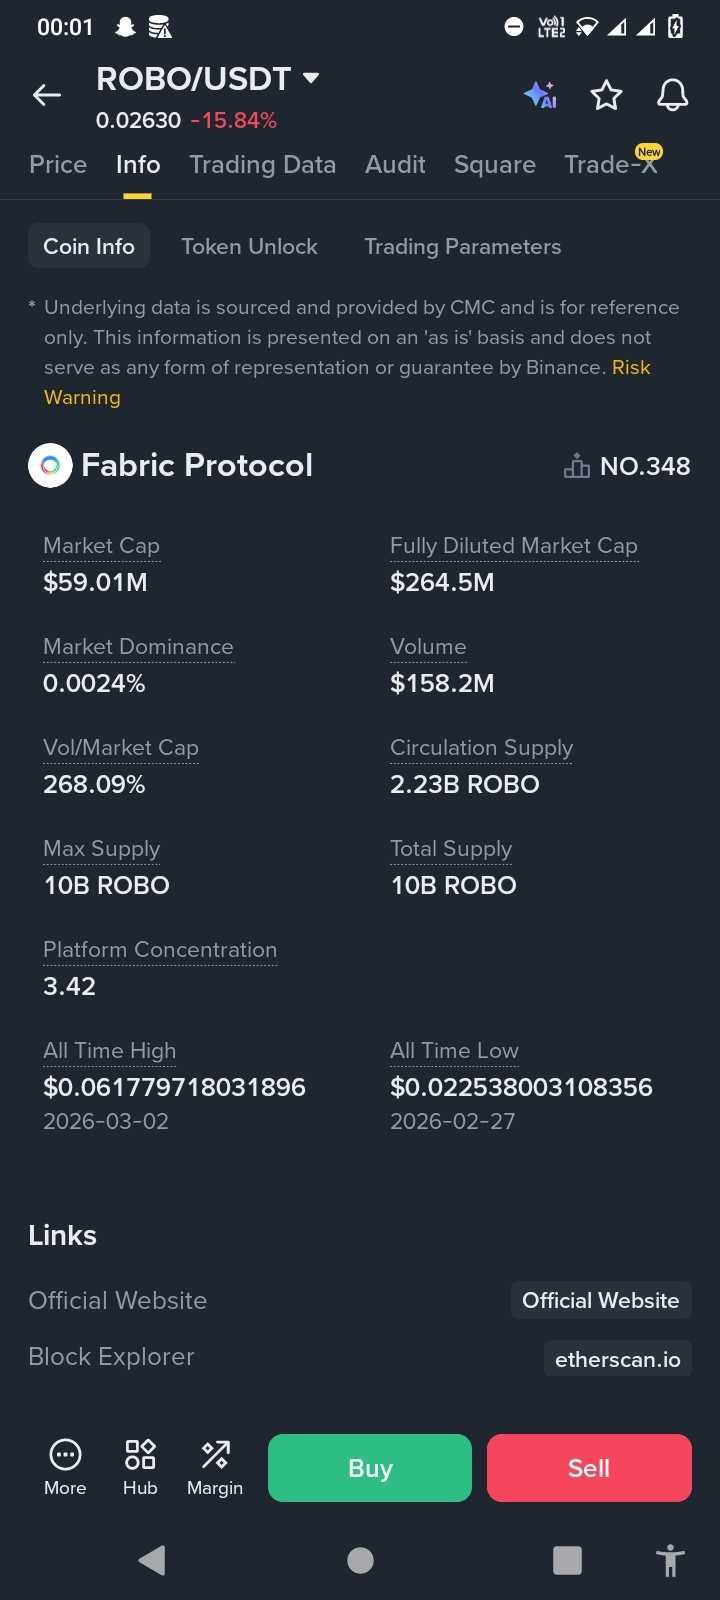720x1600 pixels.
Task: Select the Token Unlock sub-tab
Action: click(x=249, y=246)
